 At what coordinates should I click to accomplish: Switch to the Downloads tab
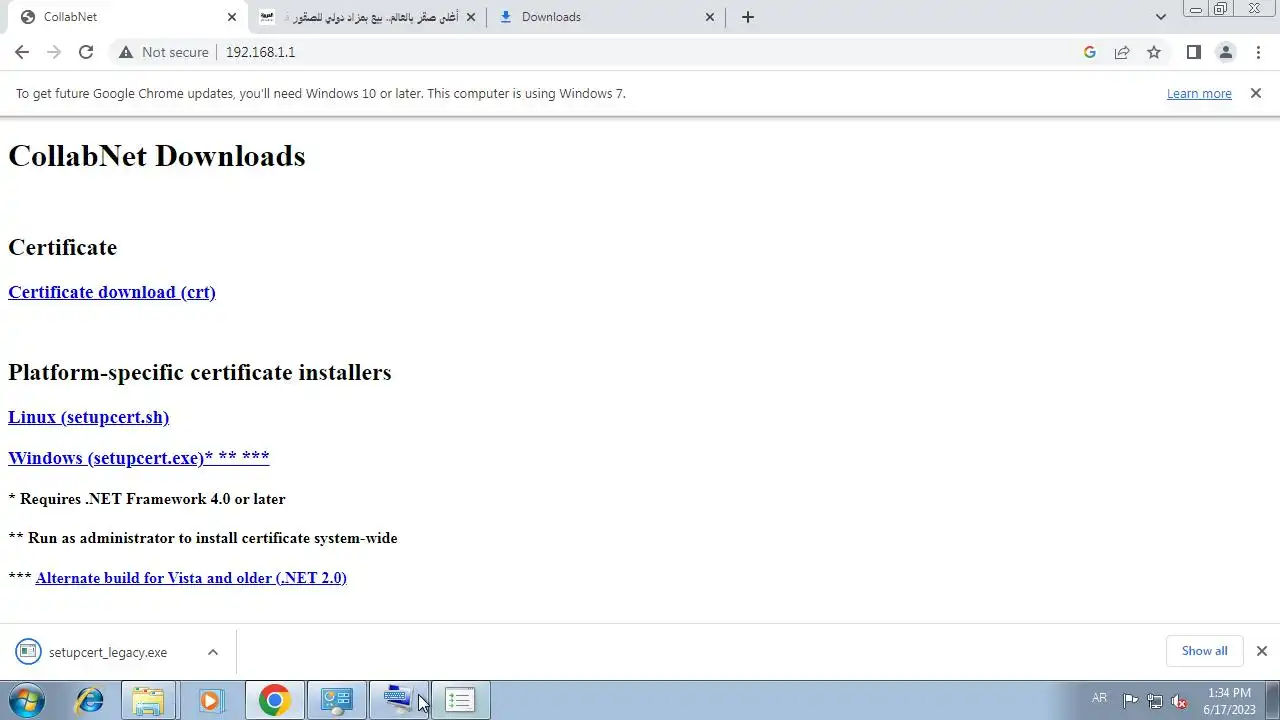click(606, 17)
